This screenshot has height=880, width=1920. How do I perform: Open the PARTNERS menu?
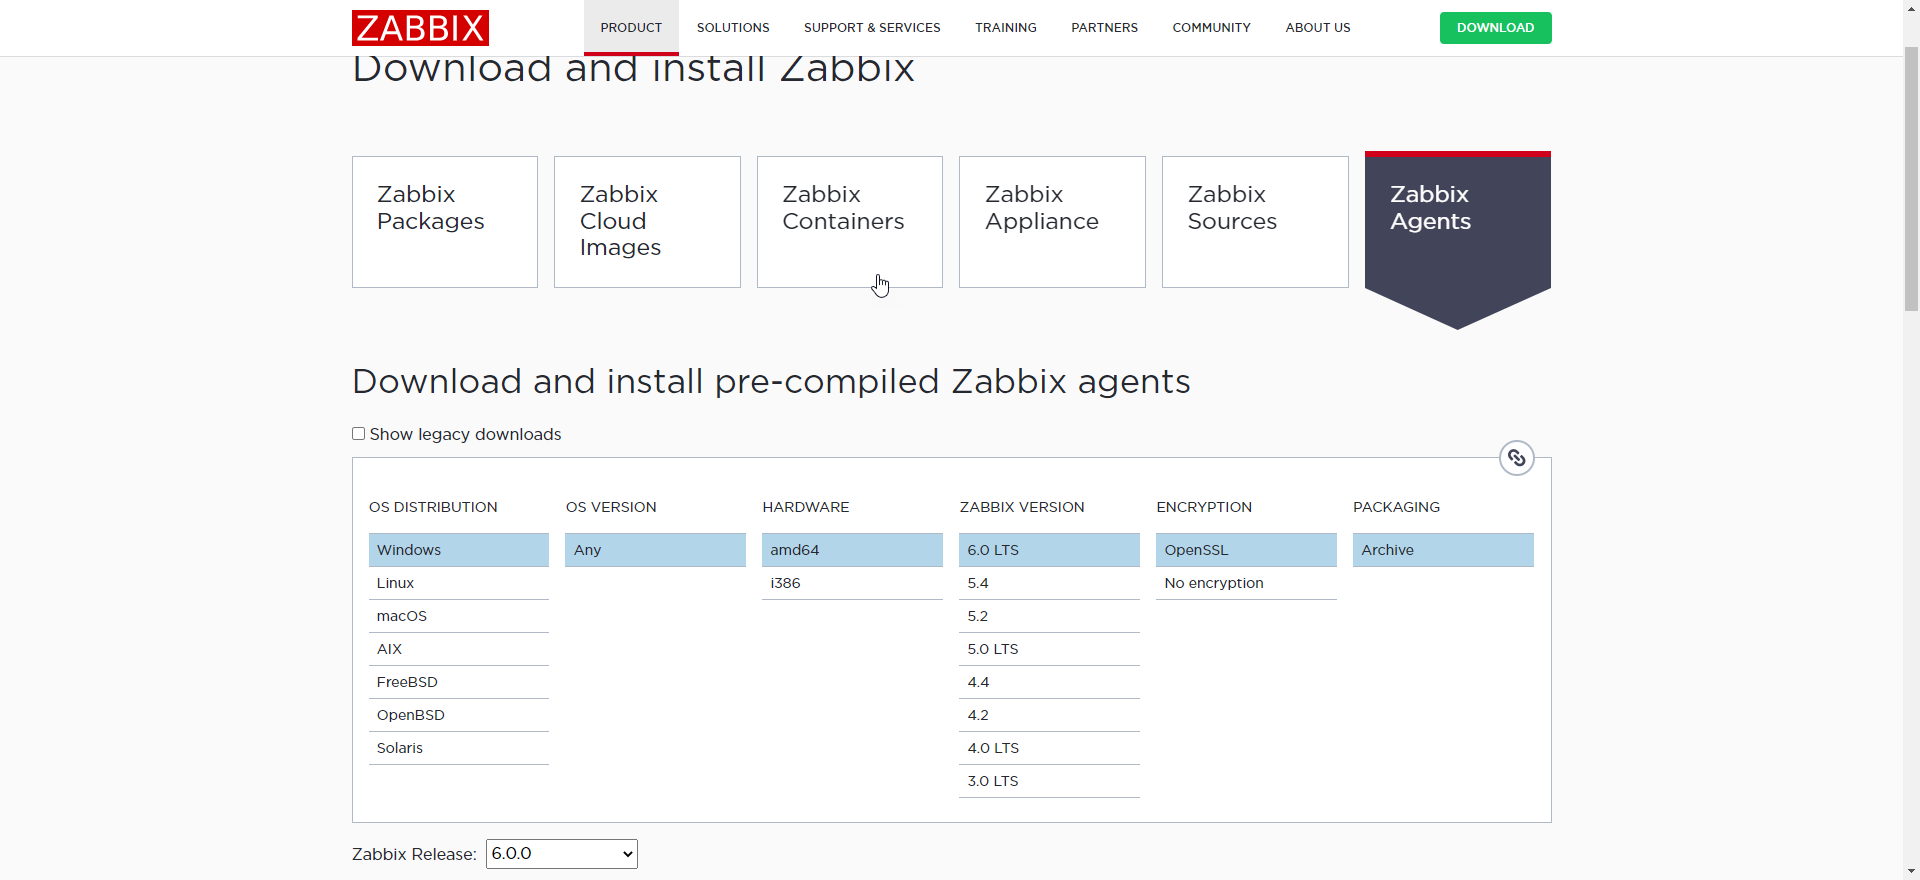point(1104,28)
